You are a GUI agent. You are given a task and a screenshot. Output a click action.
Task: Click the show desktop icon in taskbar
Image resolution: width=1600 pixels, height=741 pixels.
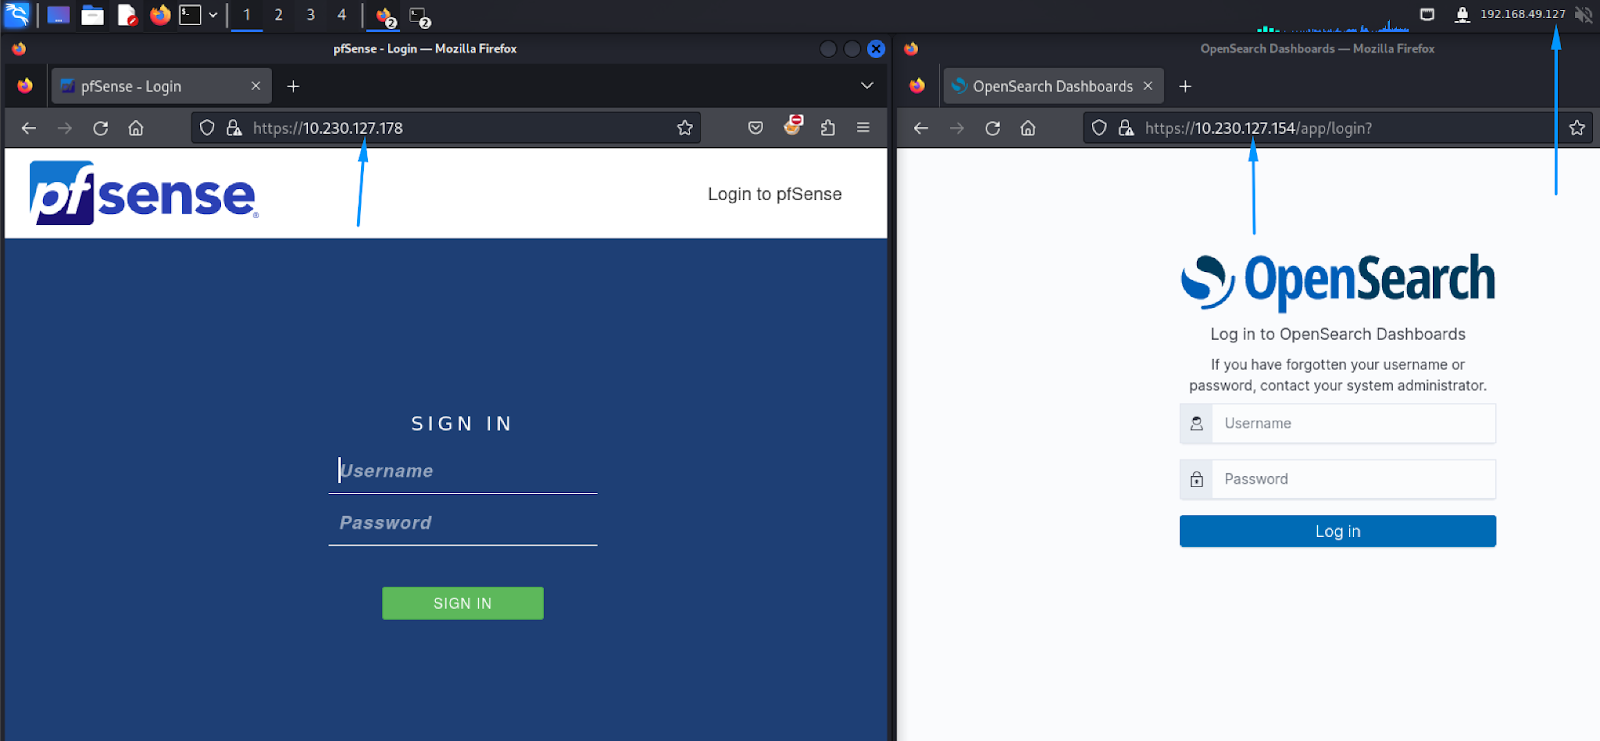58,15
